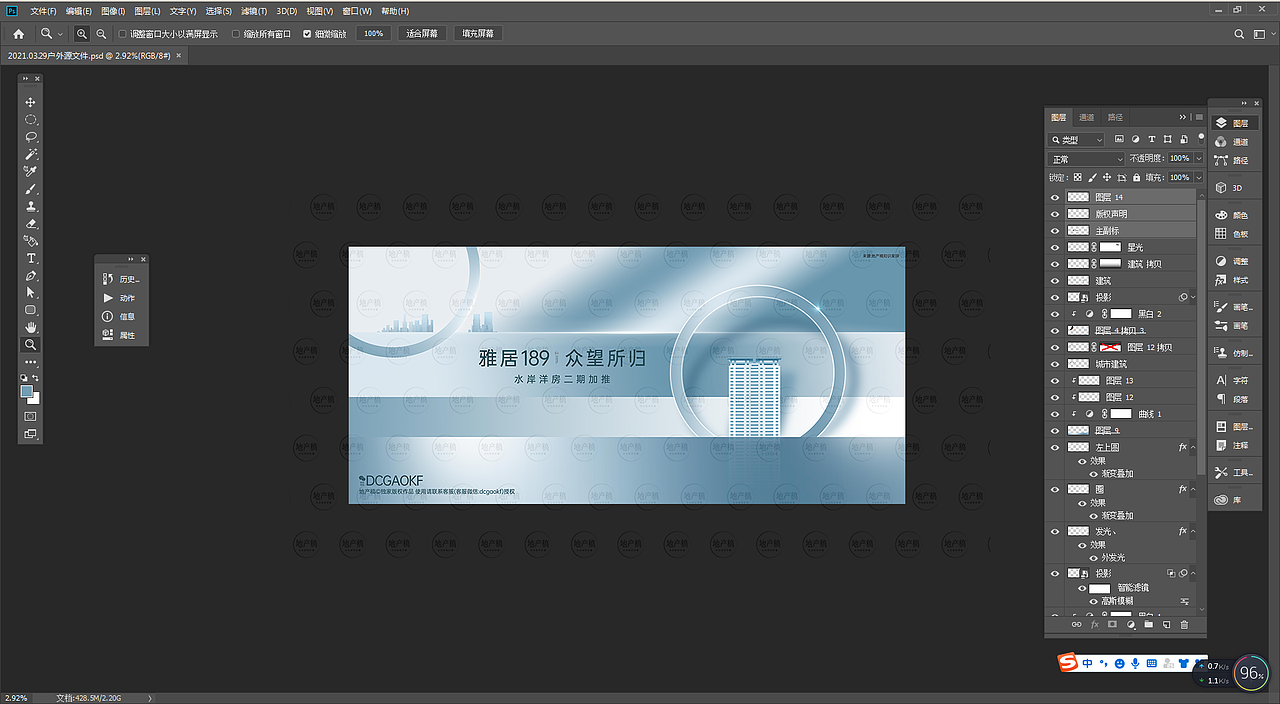Select the Paint Bucket tool
The image size is (1280, 704).
[x=31, y=241]
